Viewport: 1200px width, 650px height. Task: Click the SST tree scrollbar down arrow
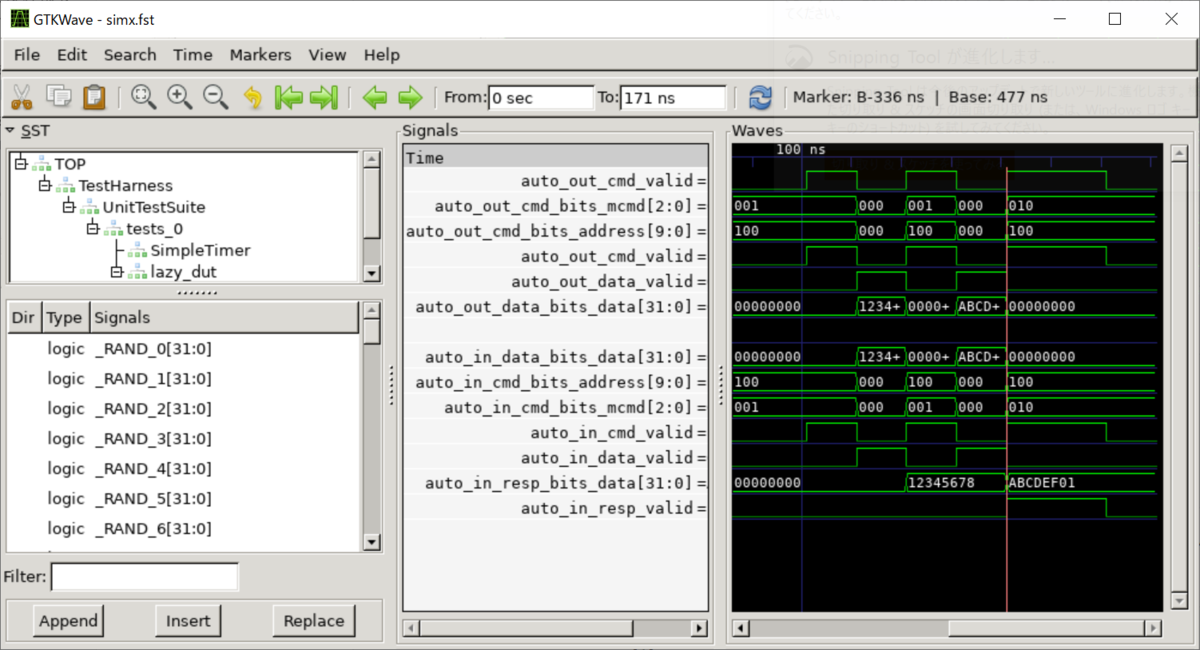(371, 273)
